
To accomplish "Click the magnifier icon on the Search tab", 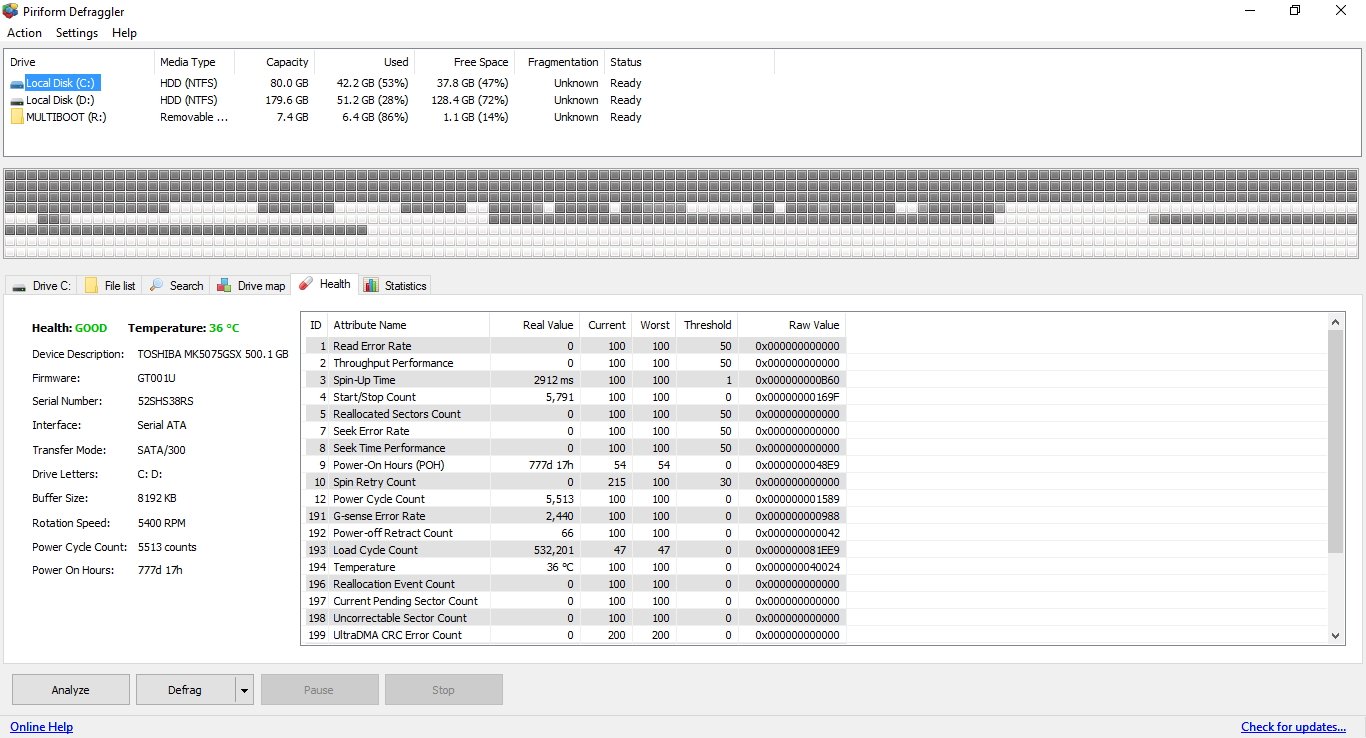I will click(x=156, y=285).
